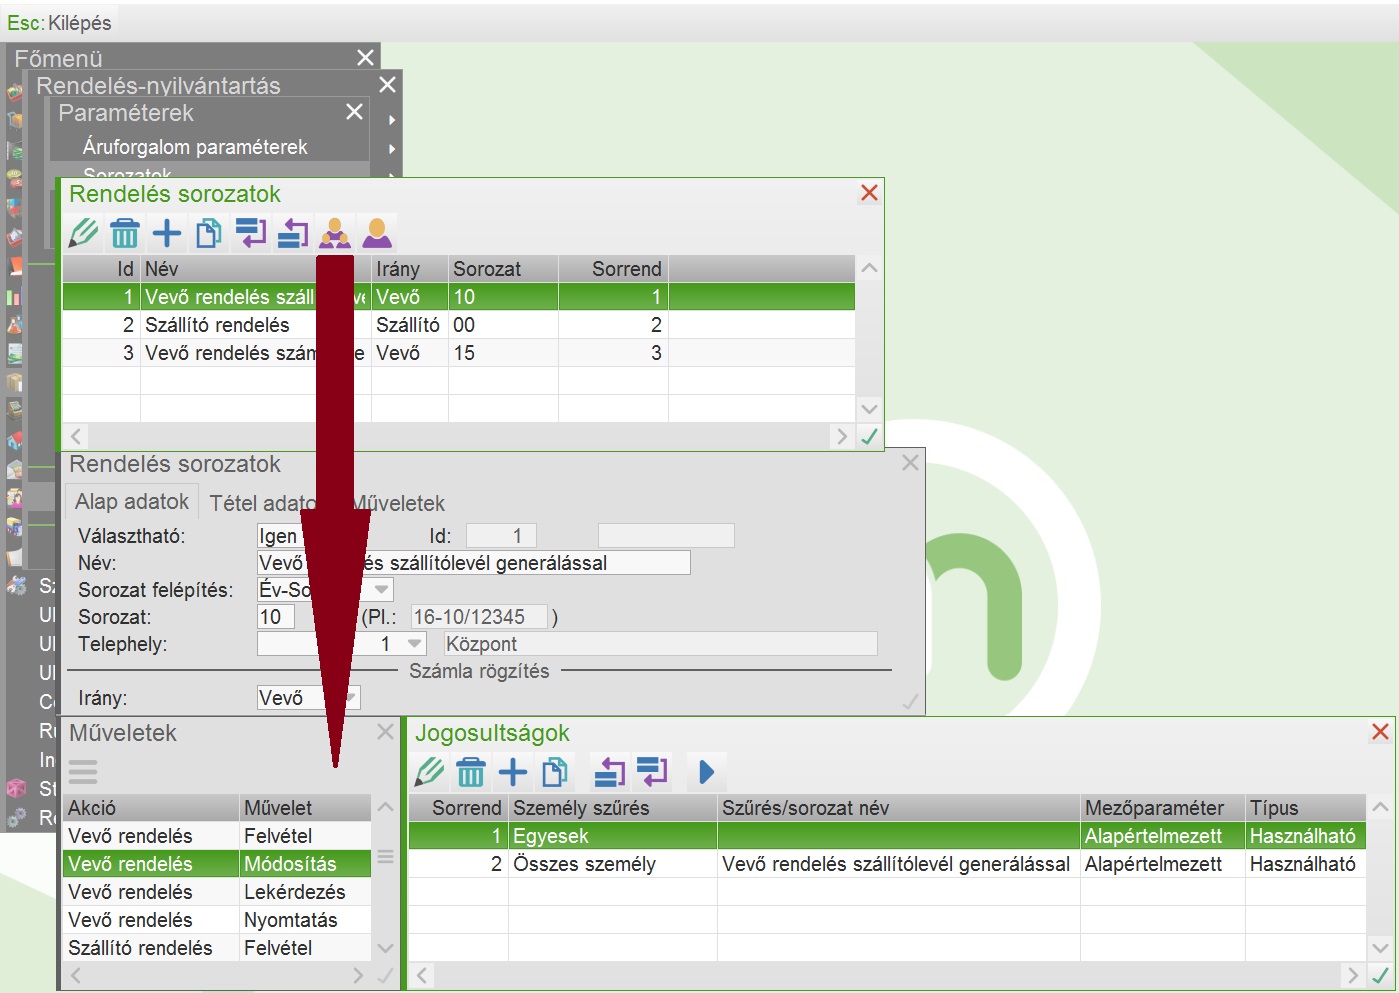
Task: Click scroll-right arrow of the Jogosultságok table
Action: click(x=1353, y=975)
